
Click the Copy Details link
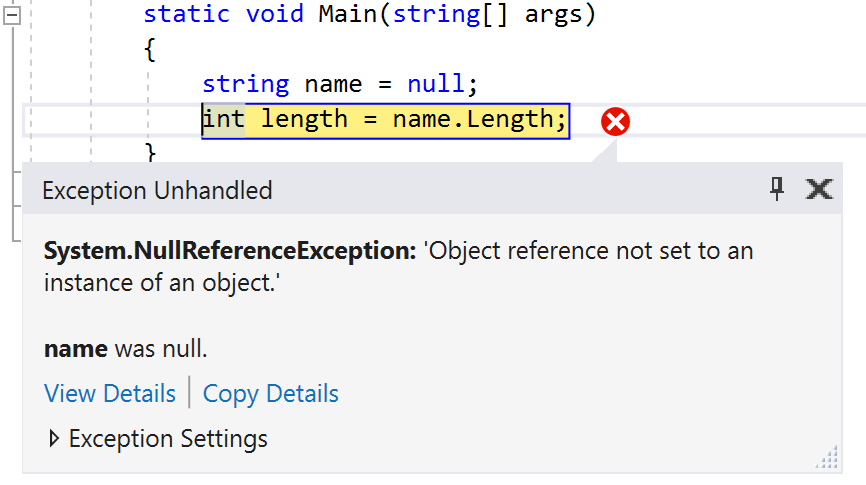click(x=271, y=394)
